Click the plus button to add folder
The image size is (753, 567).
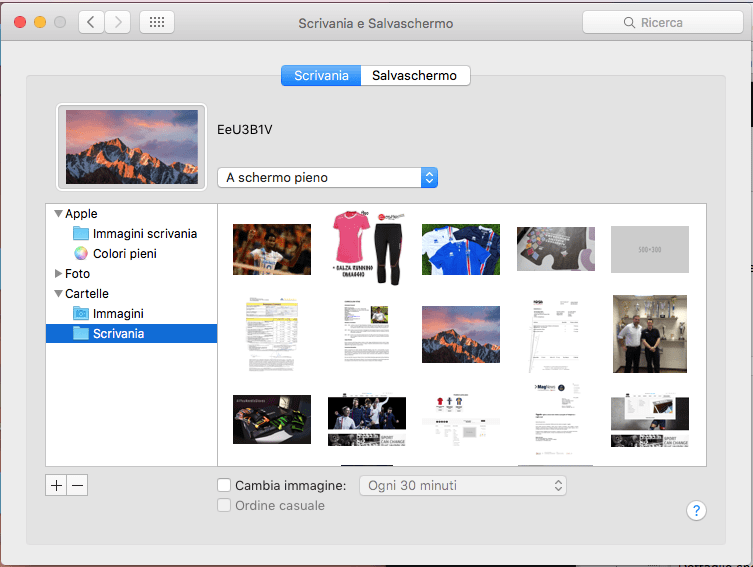pyautogui.click(x=56, y=485)
